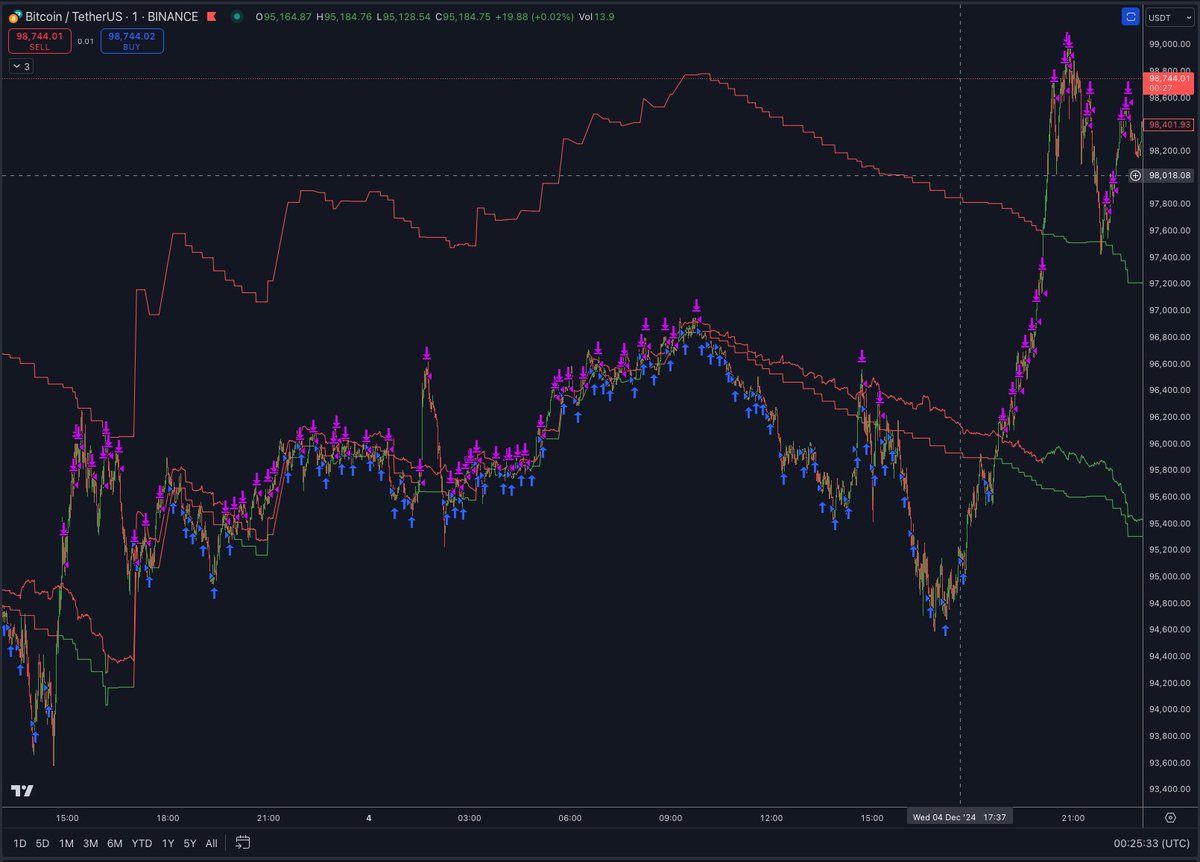Select the 5Y date range
This screenshot has width=1200, height=862.
click(190, 843)
